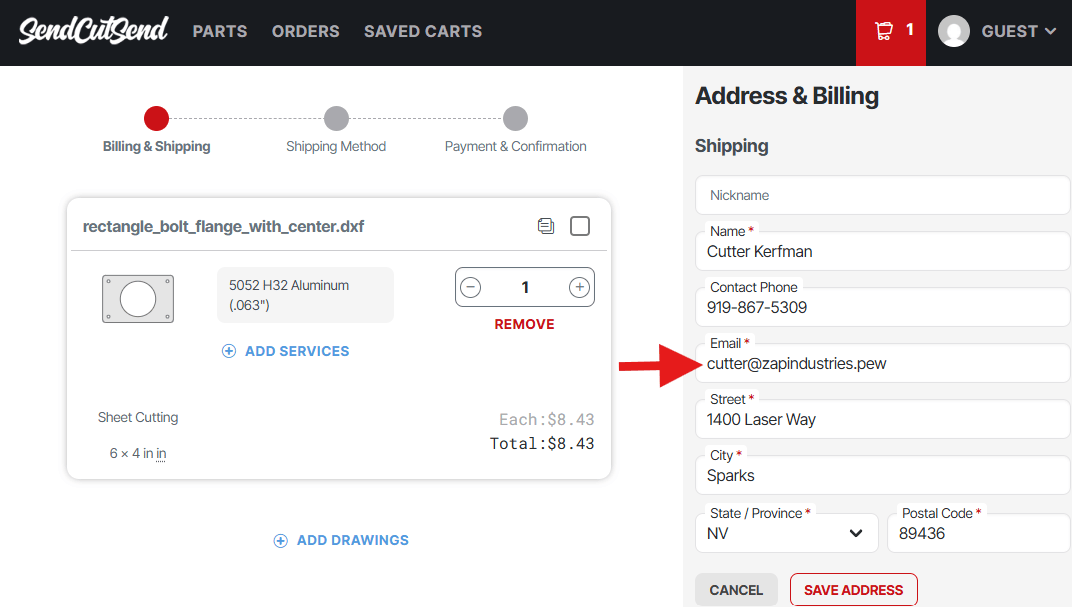Open the PARTS menu
This screenshot has width=1072, height=607.
[x=220, y=31]
